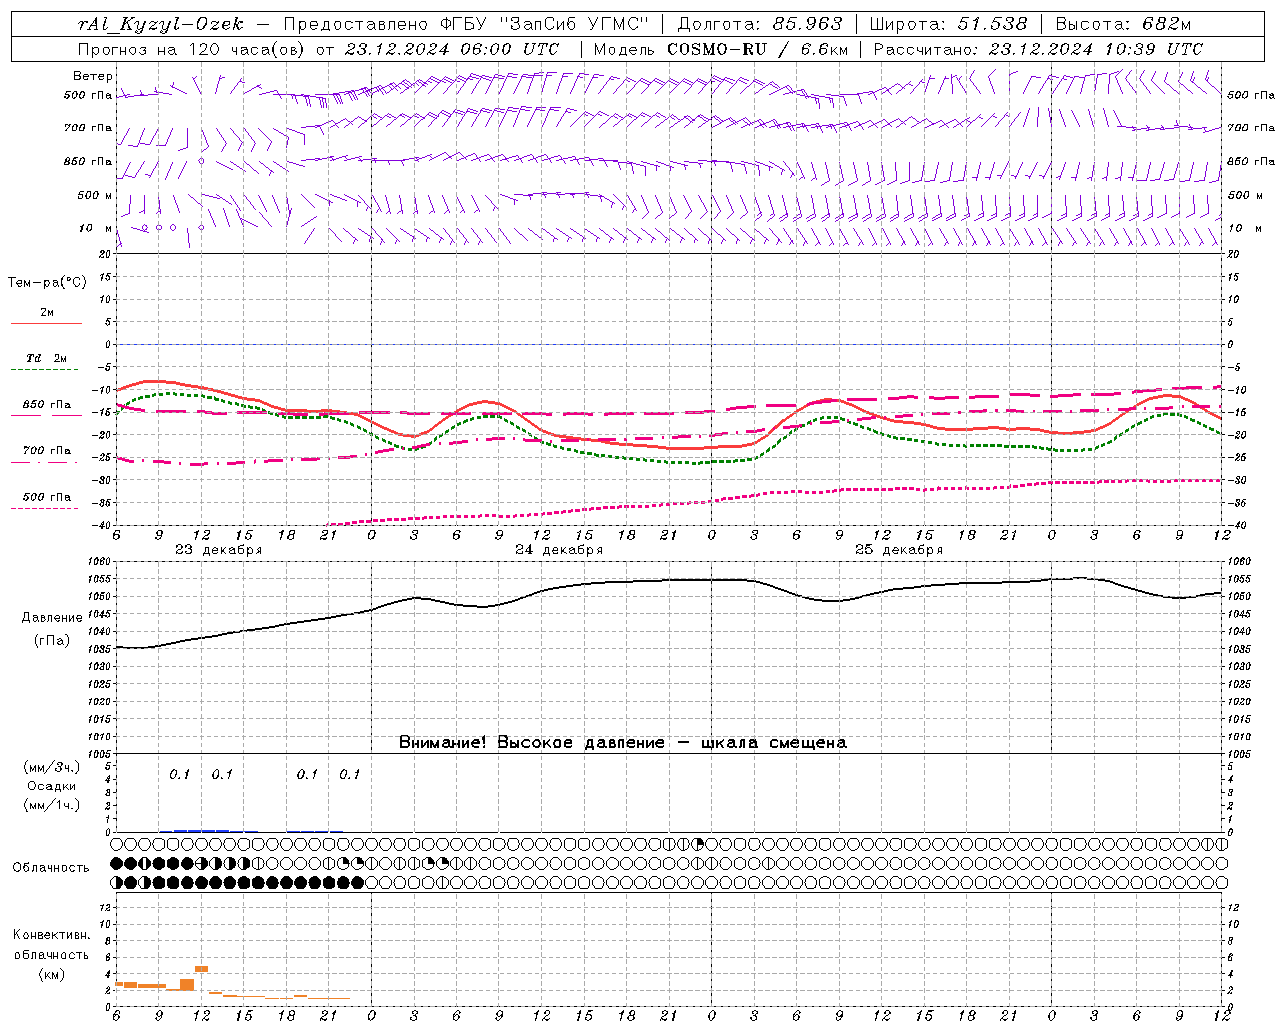Click the 25 декабря date label

click(899, 550)
